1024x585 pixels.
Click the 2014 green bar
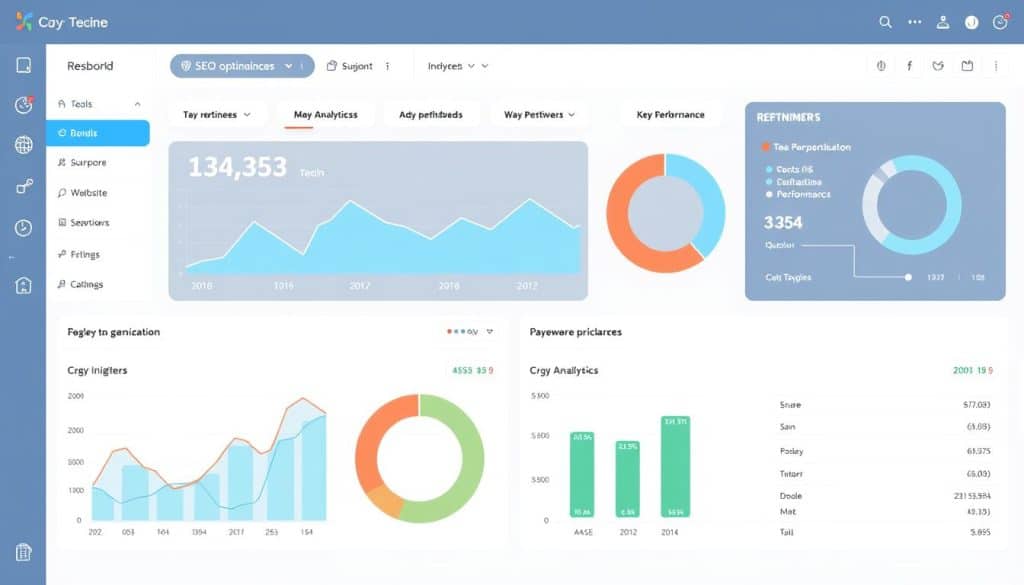675,467
